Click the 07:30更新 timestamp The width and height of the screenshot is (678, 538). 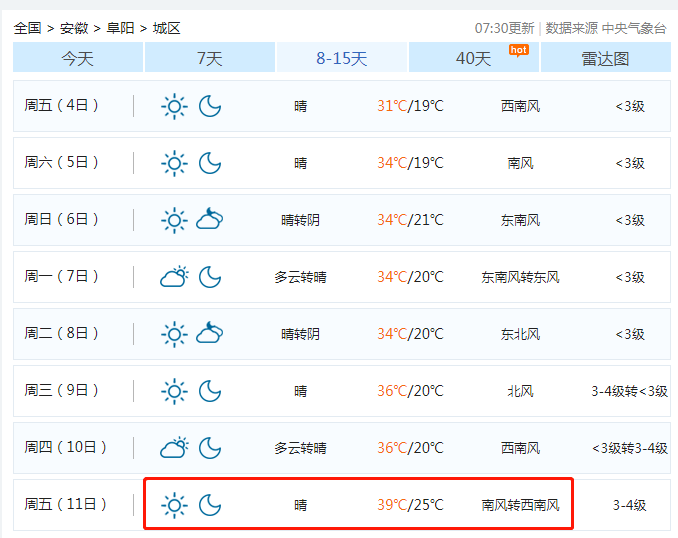(x=505, y=28)
